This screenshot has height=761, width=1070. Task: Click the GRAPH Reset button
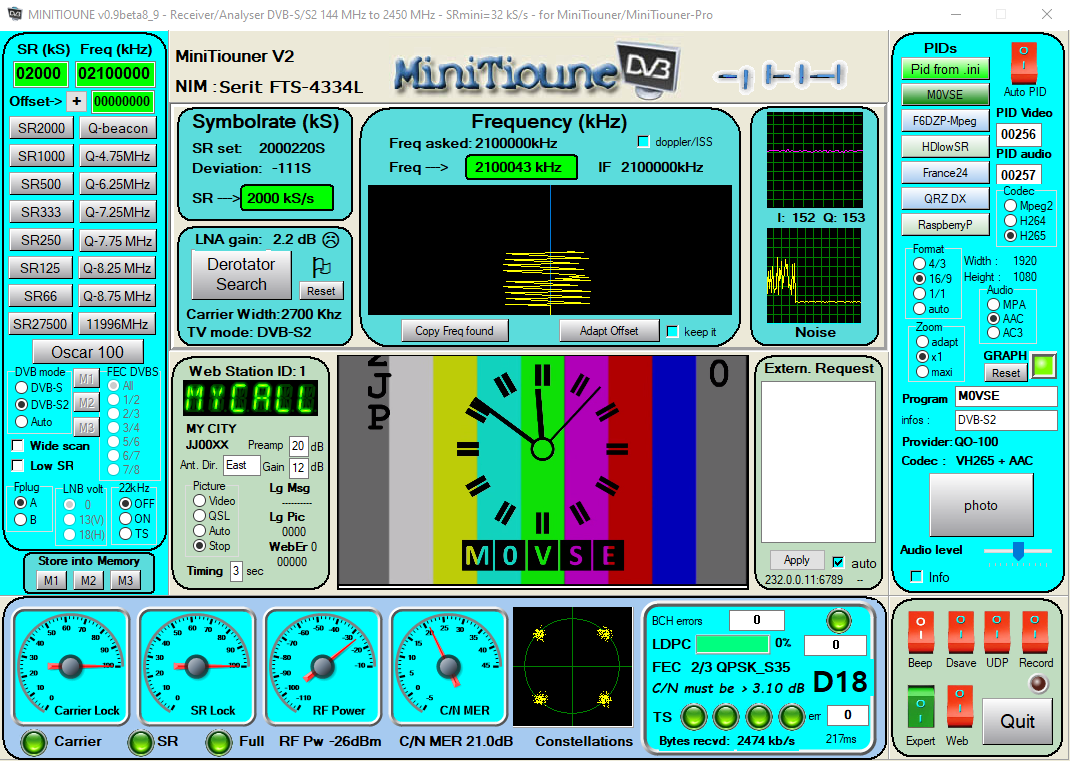tap(1006, 373)
